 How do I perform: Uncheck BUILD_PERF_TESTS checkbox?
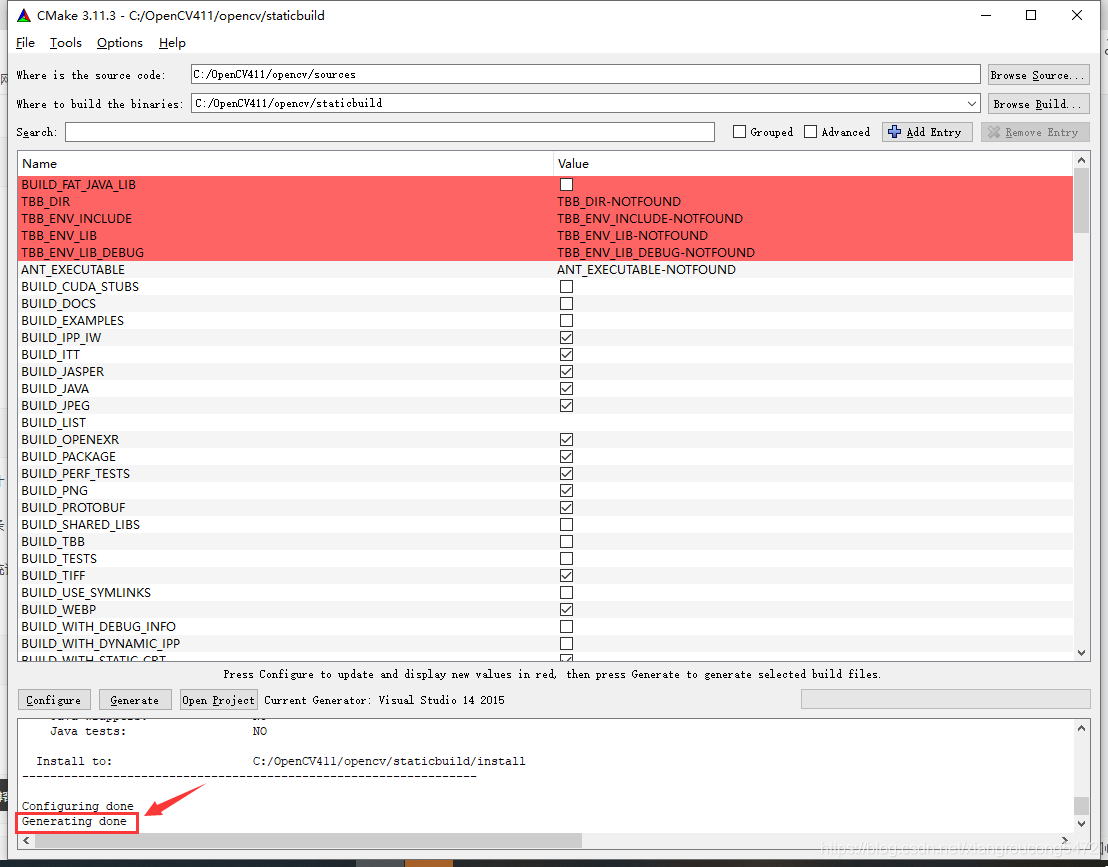click(566, 473)
